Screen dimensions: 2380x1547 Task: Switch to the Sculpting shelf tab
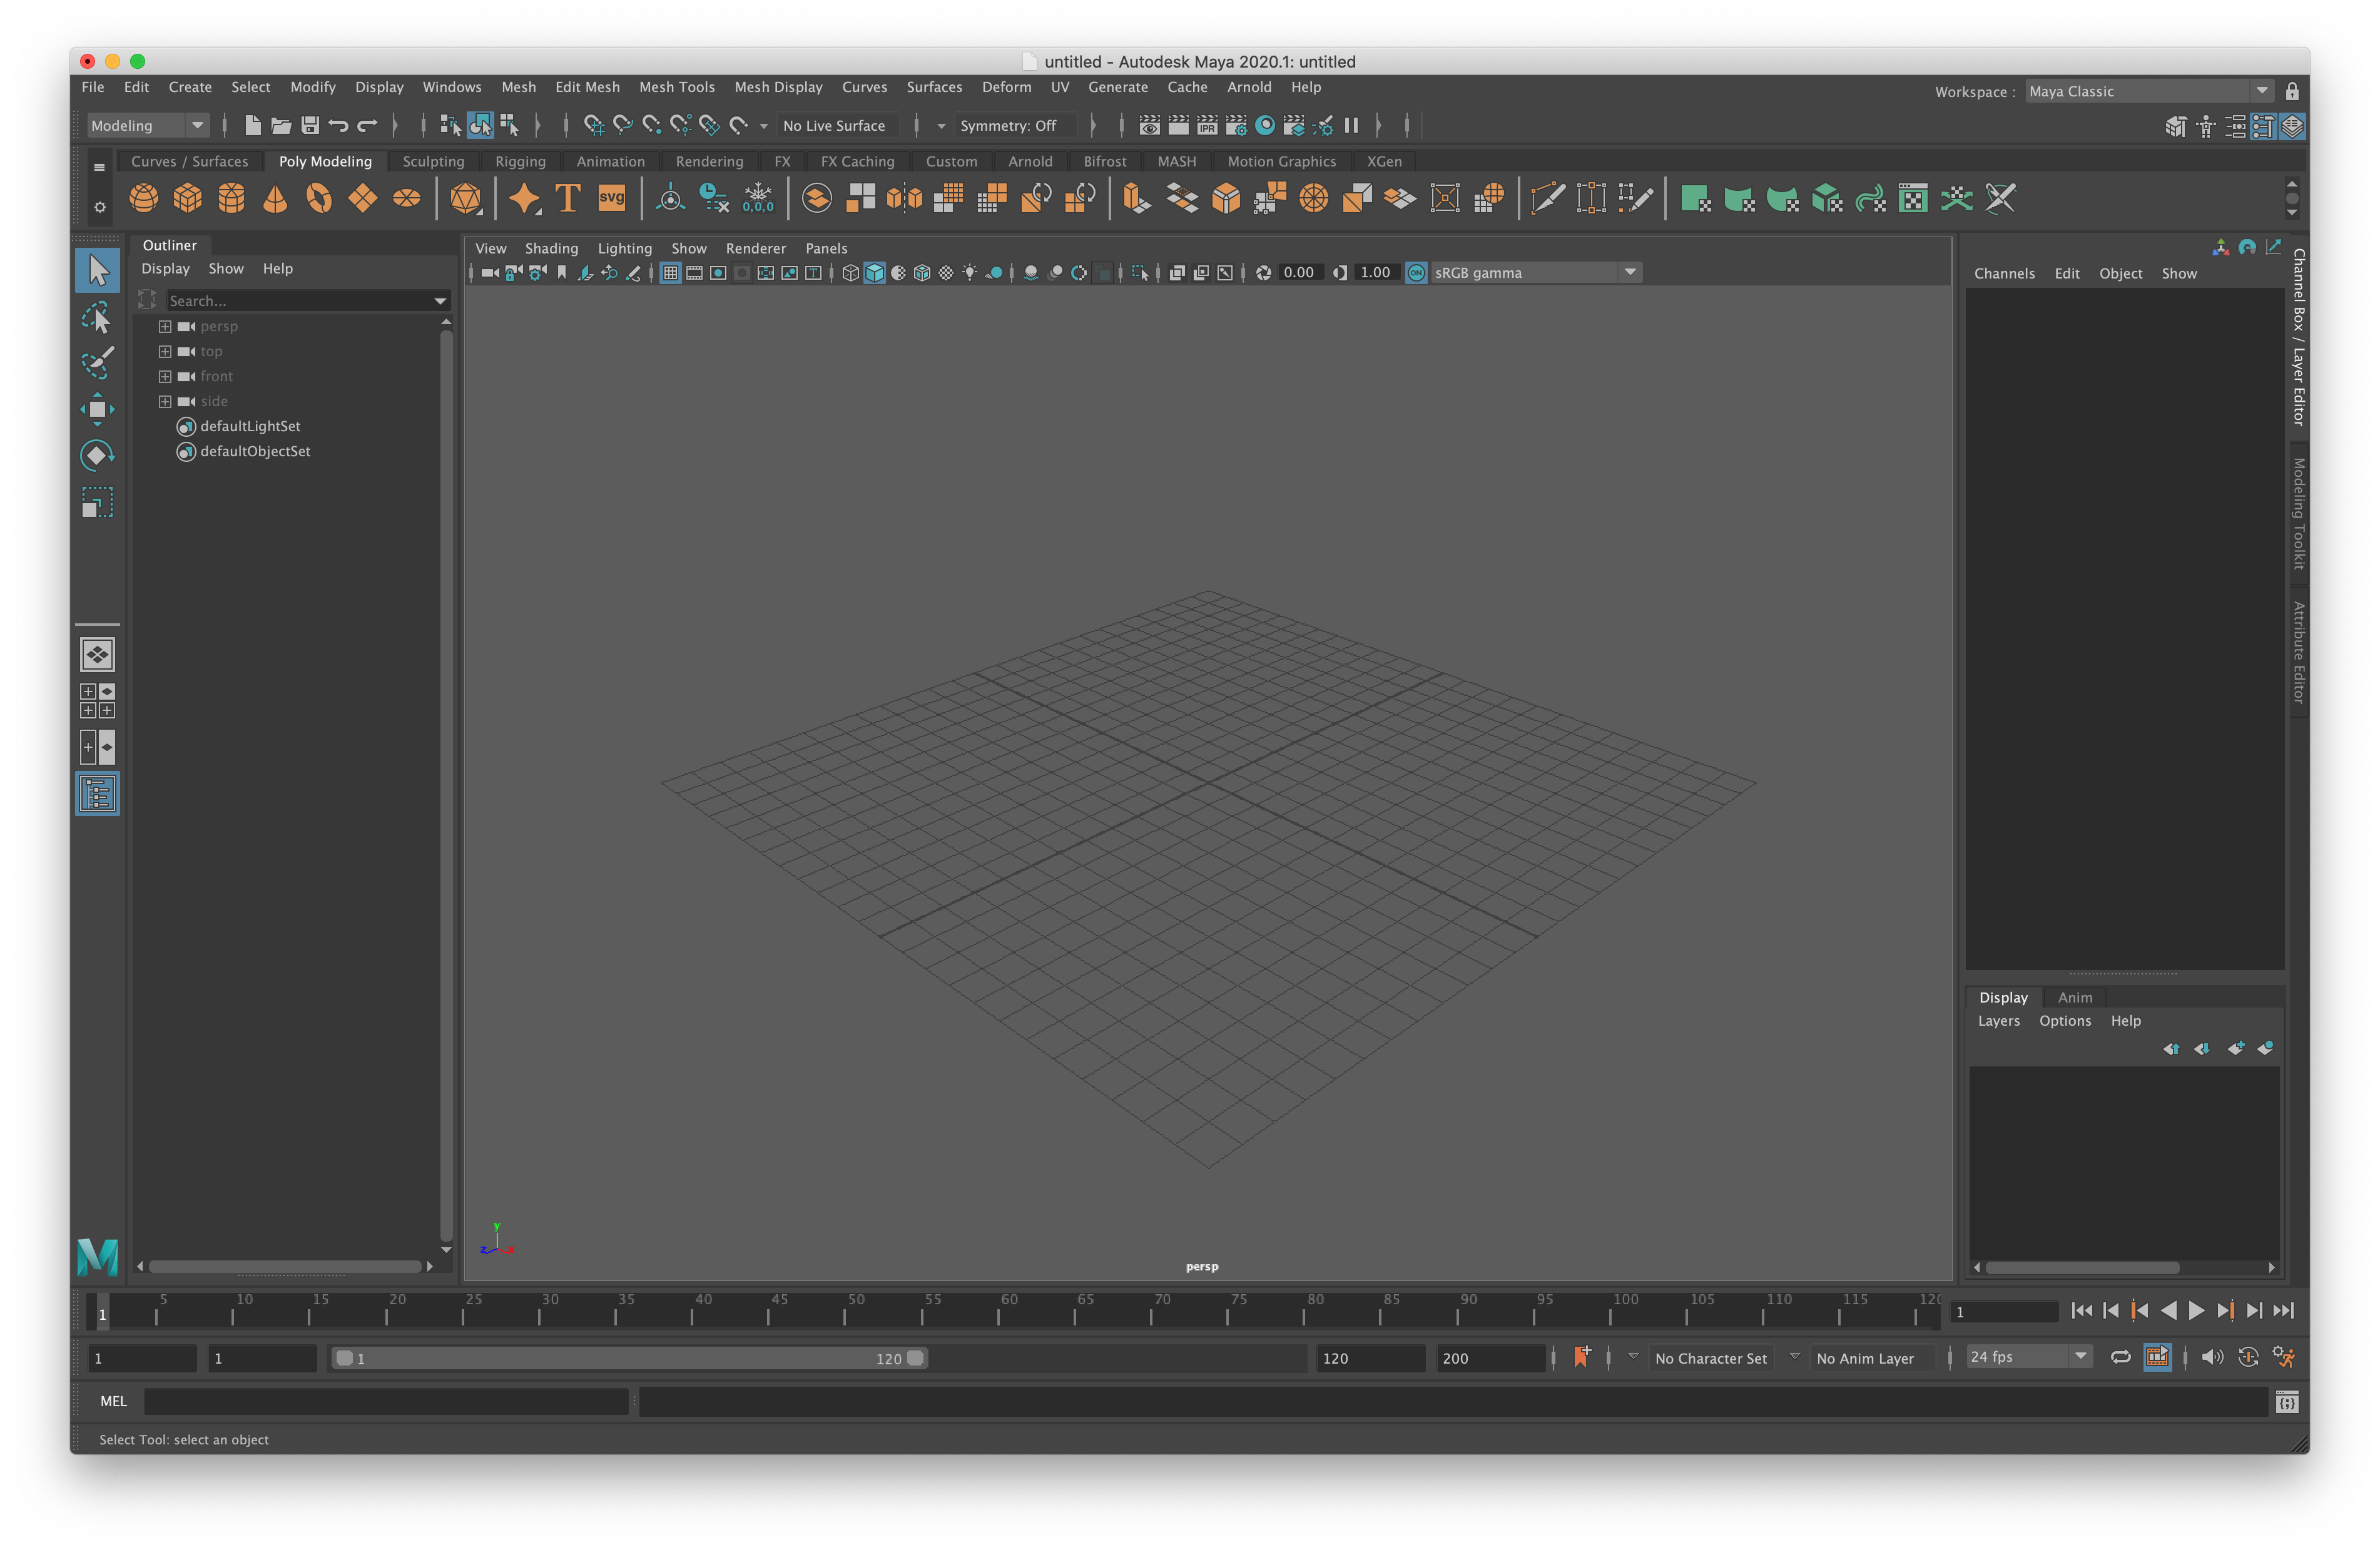coord(433,161)
